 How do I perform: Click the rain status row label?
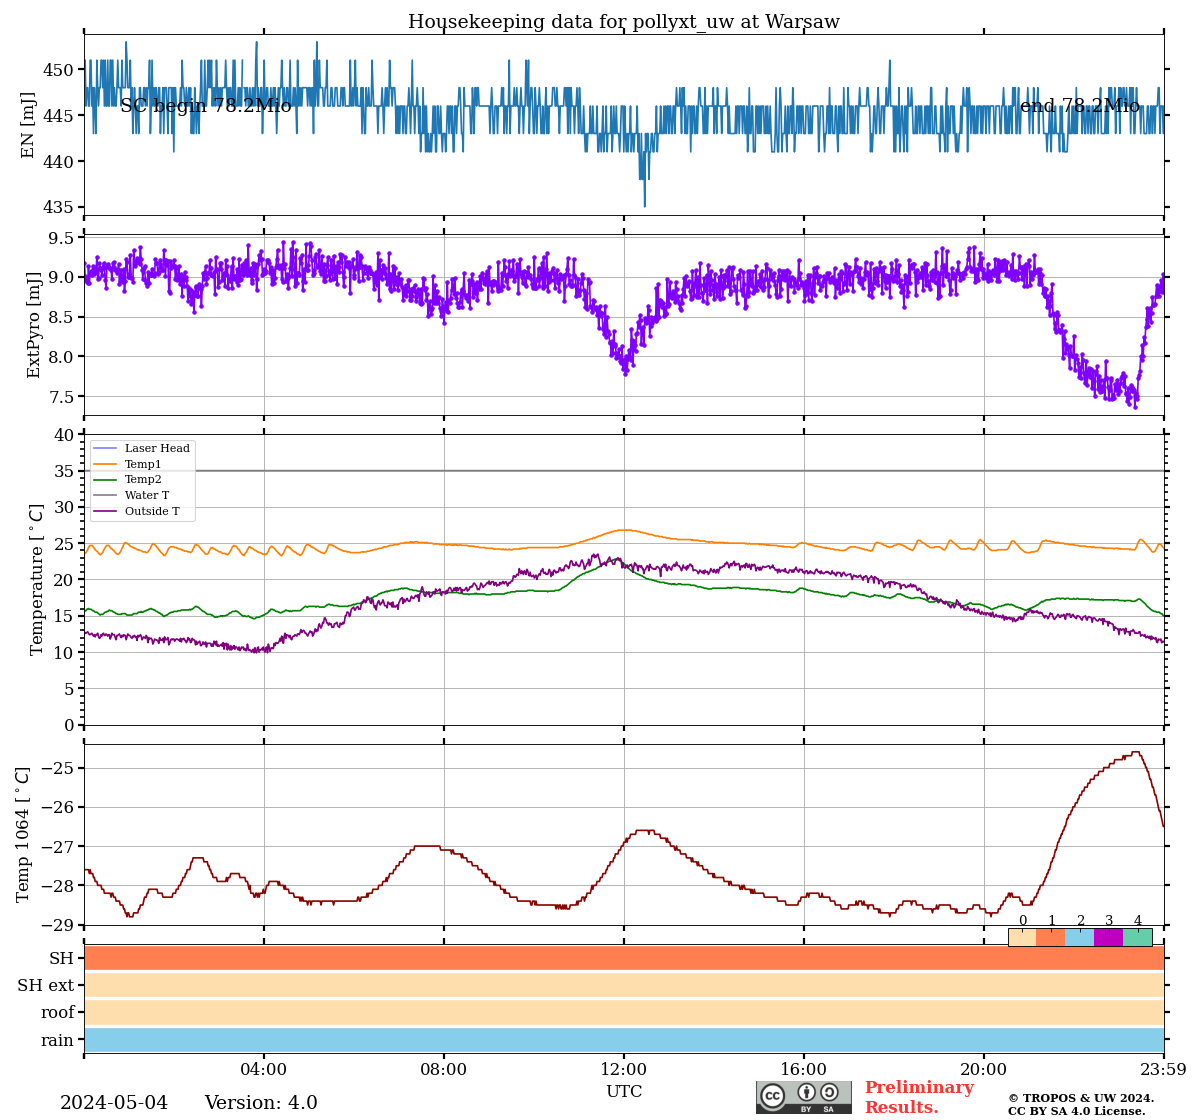coord(57,1040)
